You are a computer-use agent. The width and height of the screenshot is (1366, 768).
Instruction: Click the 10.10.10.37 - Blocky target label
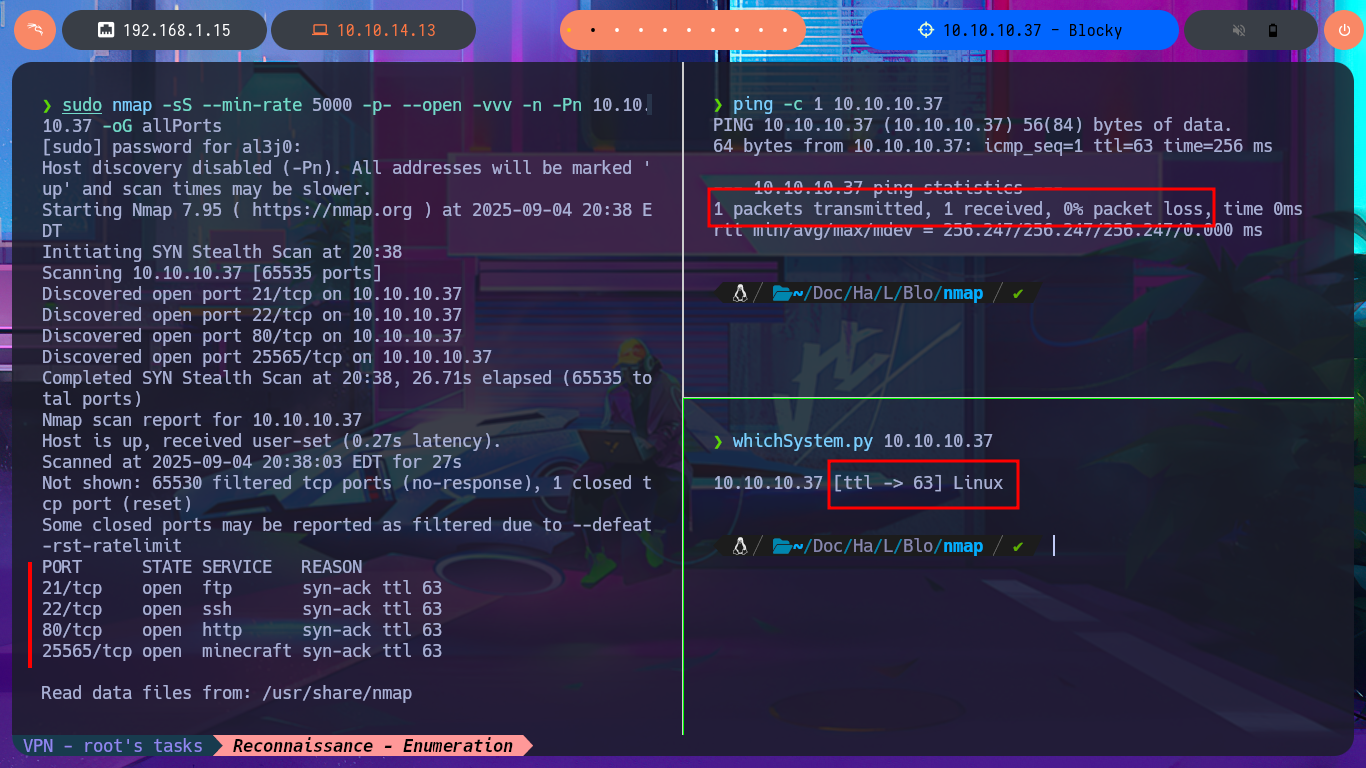[x=1032, y=30]
